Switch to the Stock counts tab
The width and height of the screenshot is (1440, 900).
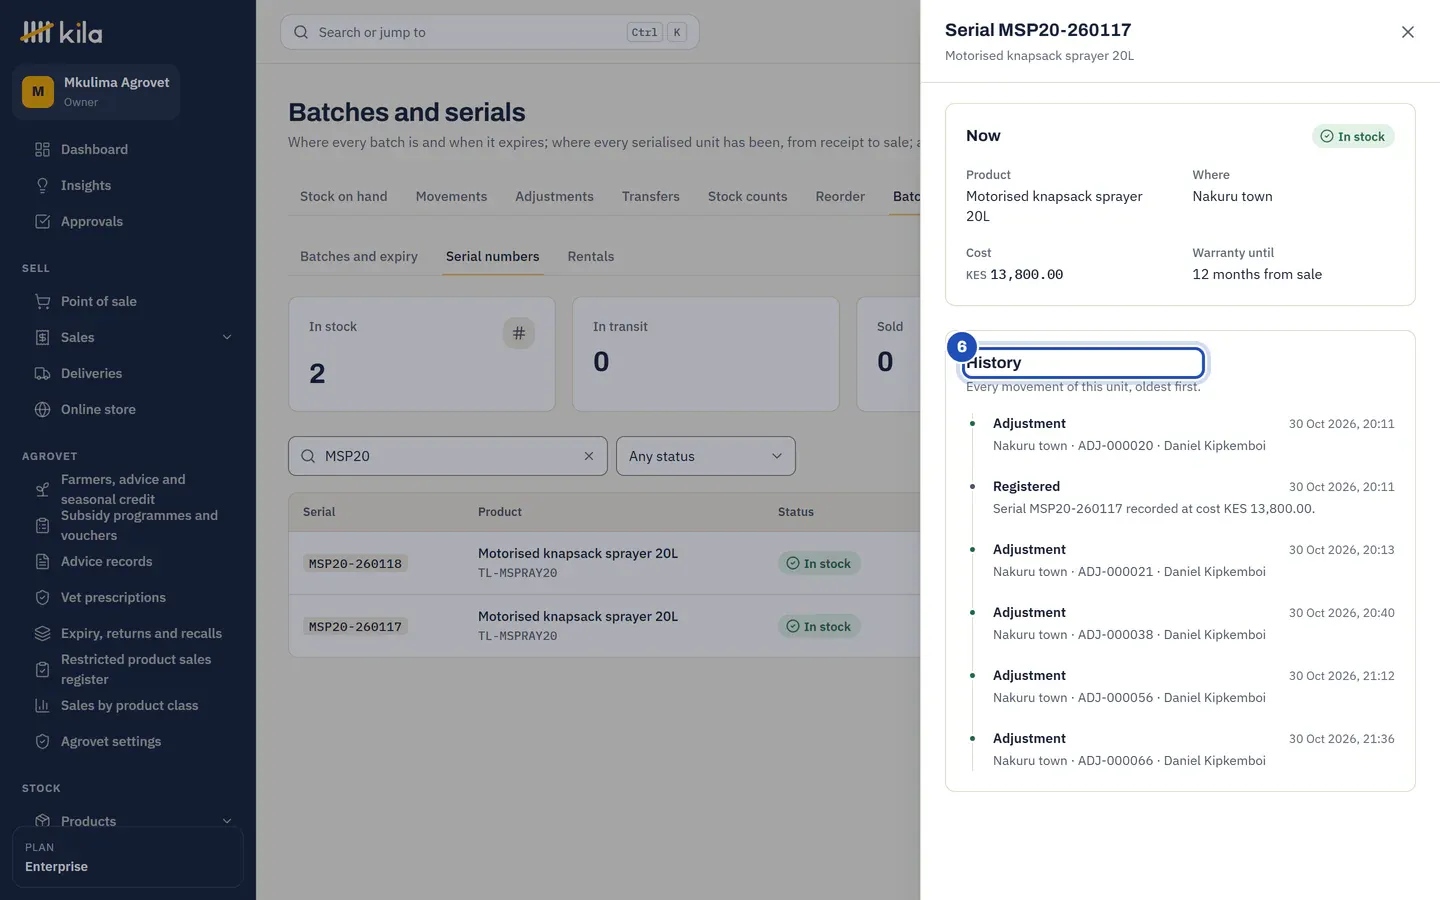[748, 197]
